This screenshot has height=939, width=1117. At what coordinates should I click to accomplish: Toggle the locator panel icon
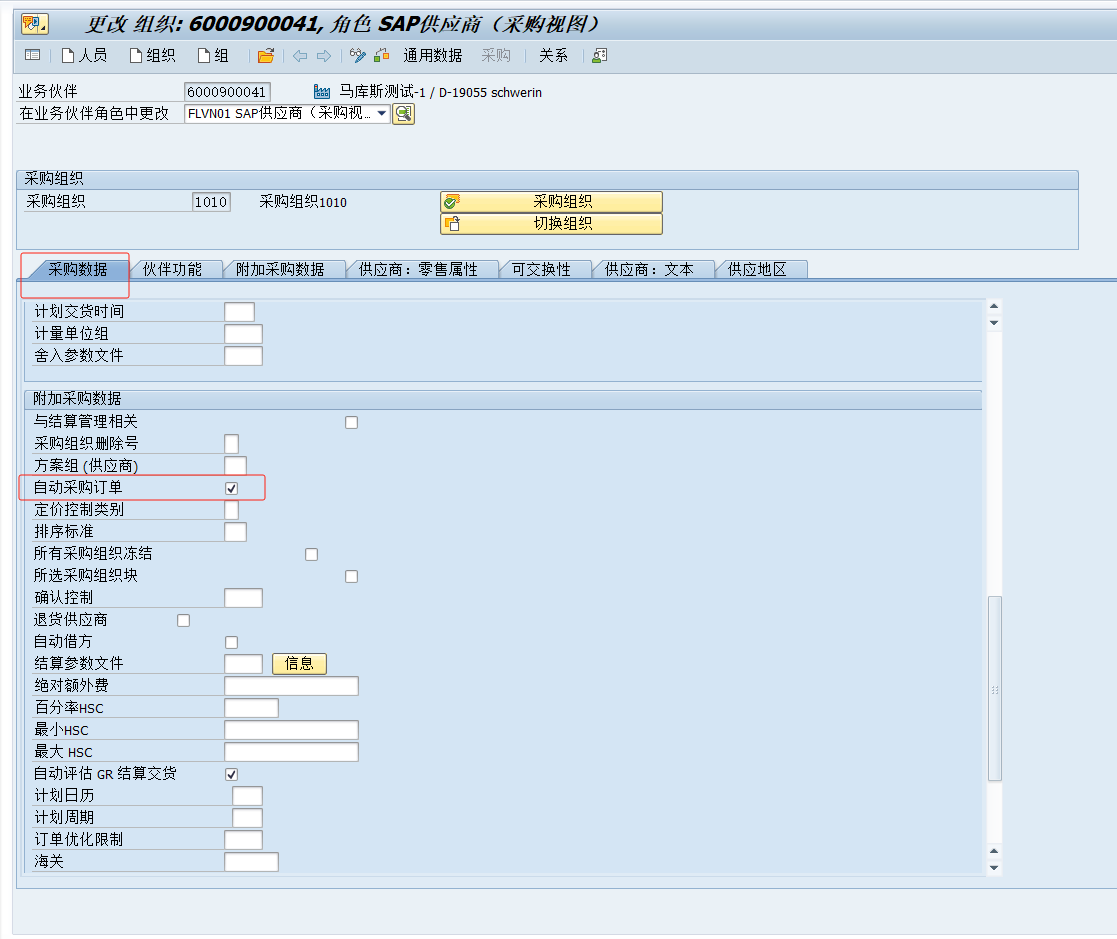tap(32, 55)
